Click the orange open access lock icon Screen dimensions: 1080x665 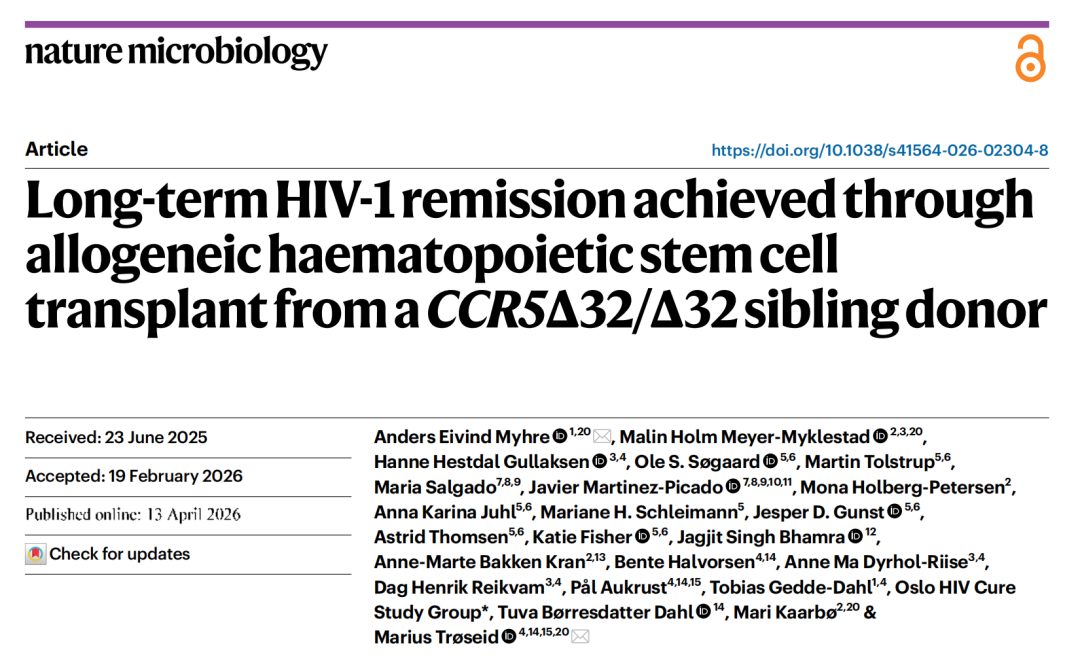point(1029,58)
